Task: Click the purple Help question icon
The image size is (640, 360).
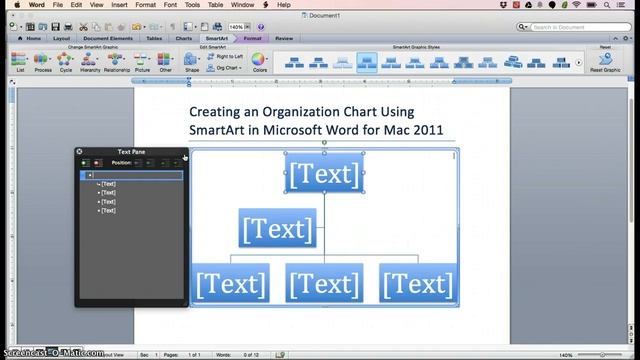Action: click(x=260, y=27)
